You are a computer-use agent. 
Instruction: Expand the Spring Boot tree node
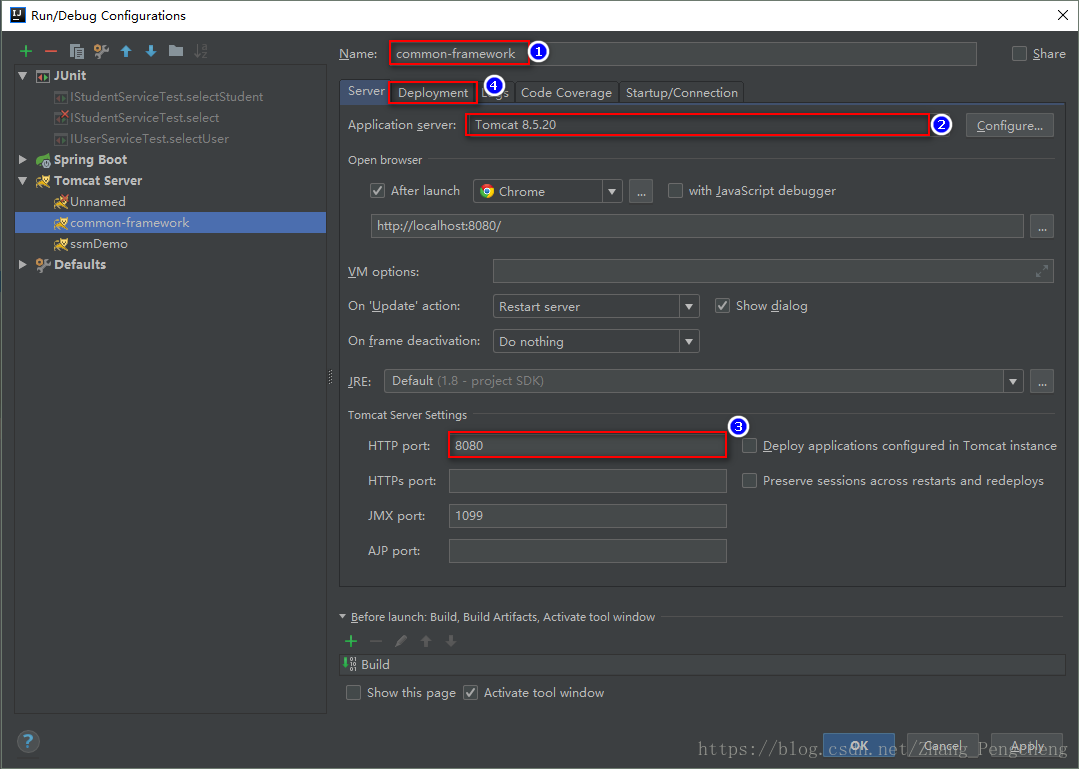click(x=23, y=160)
